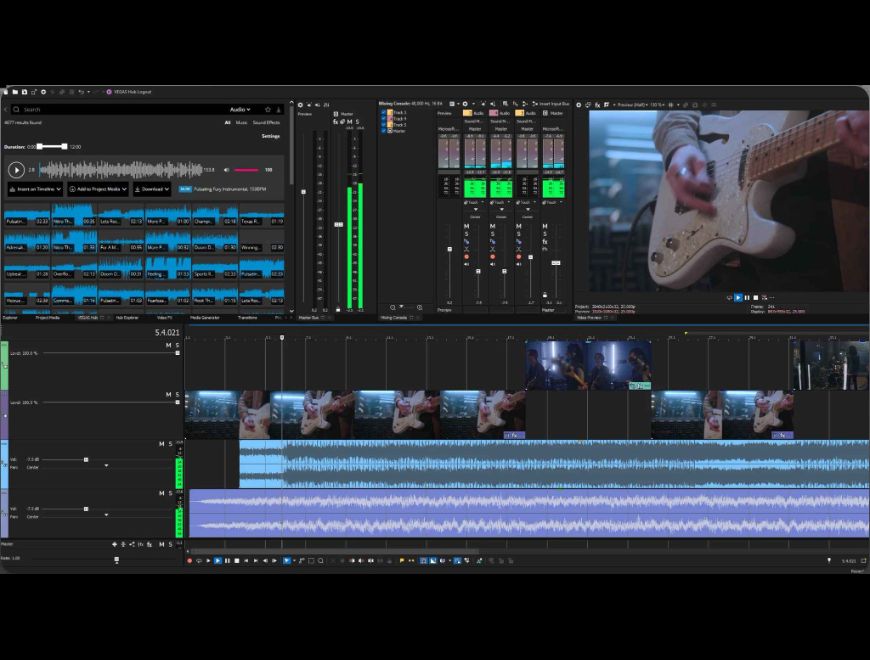Filter results by Sound Effects
Screen dimensions: 870x660
tap(266, 123)
